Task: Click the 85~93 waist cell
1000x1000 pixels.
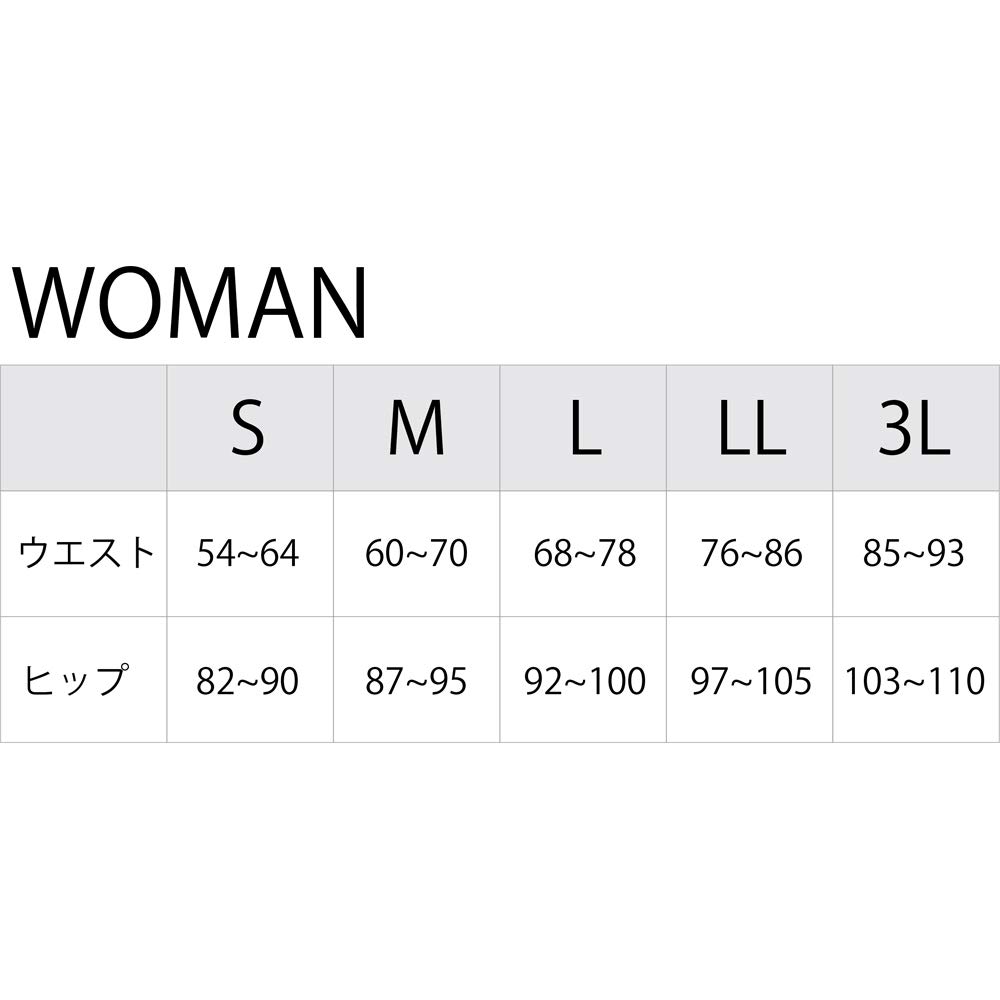Action: (x=914, y=553)
